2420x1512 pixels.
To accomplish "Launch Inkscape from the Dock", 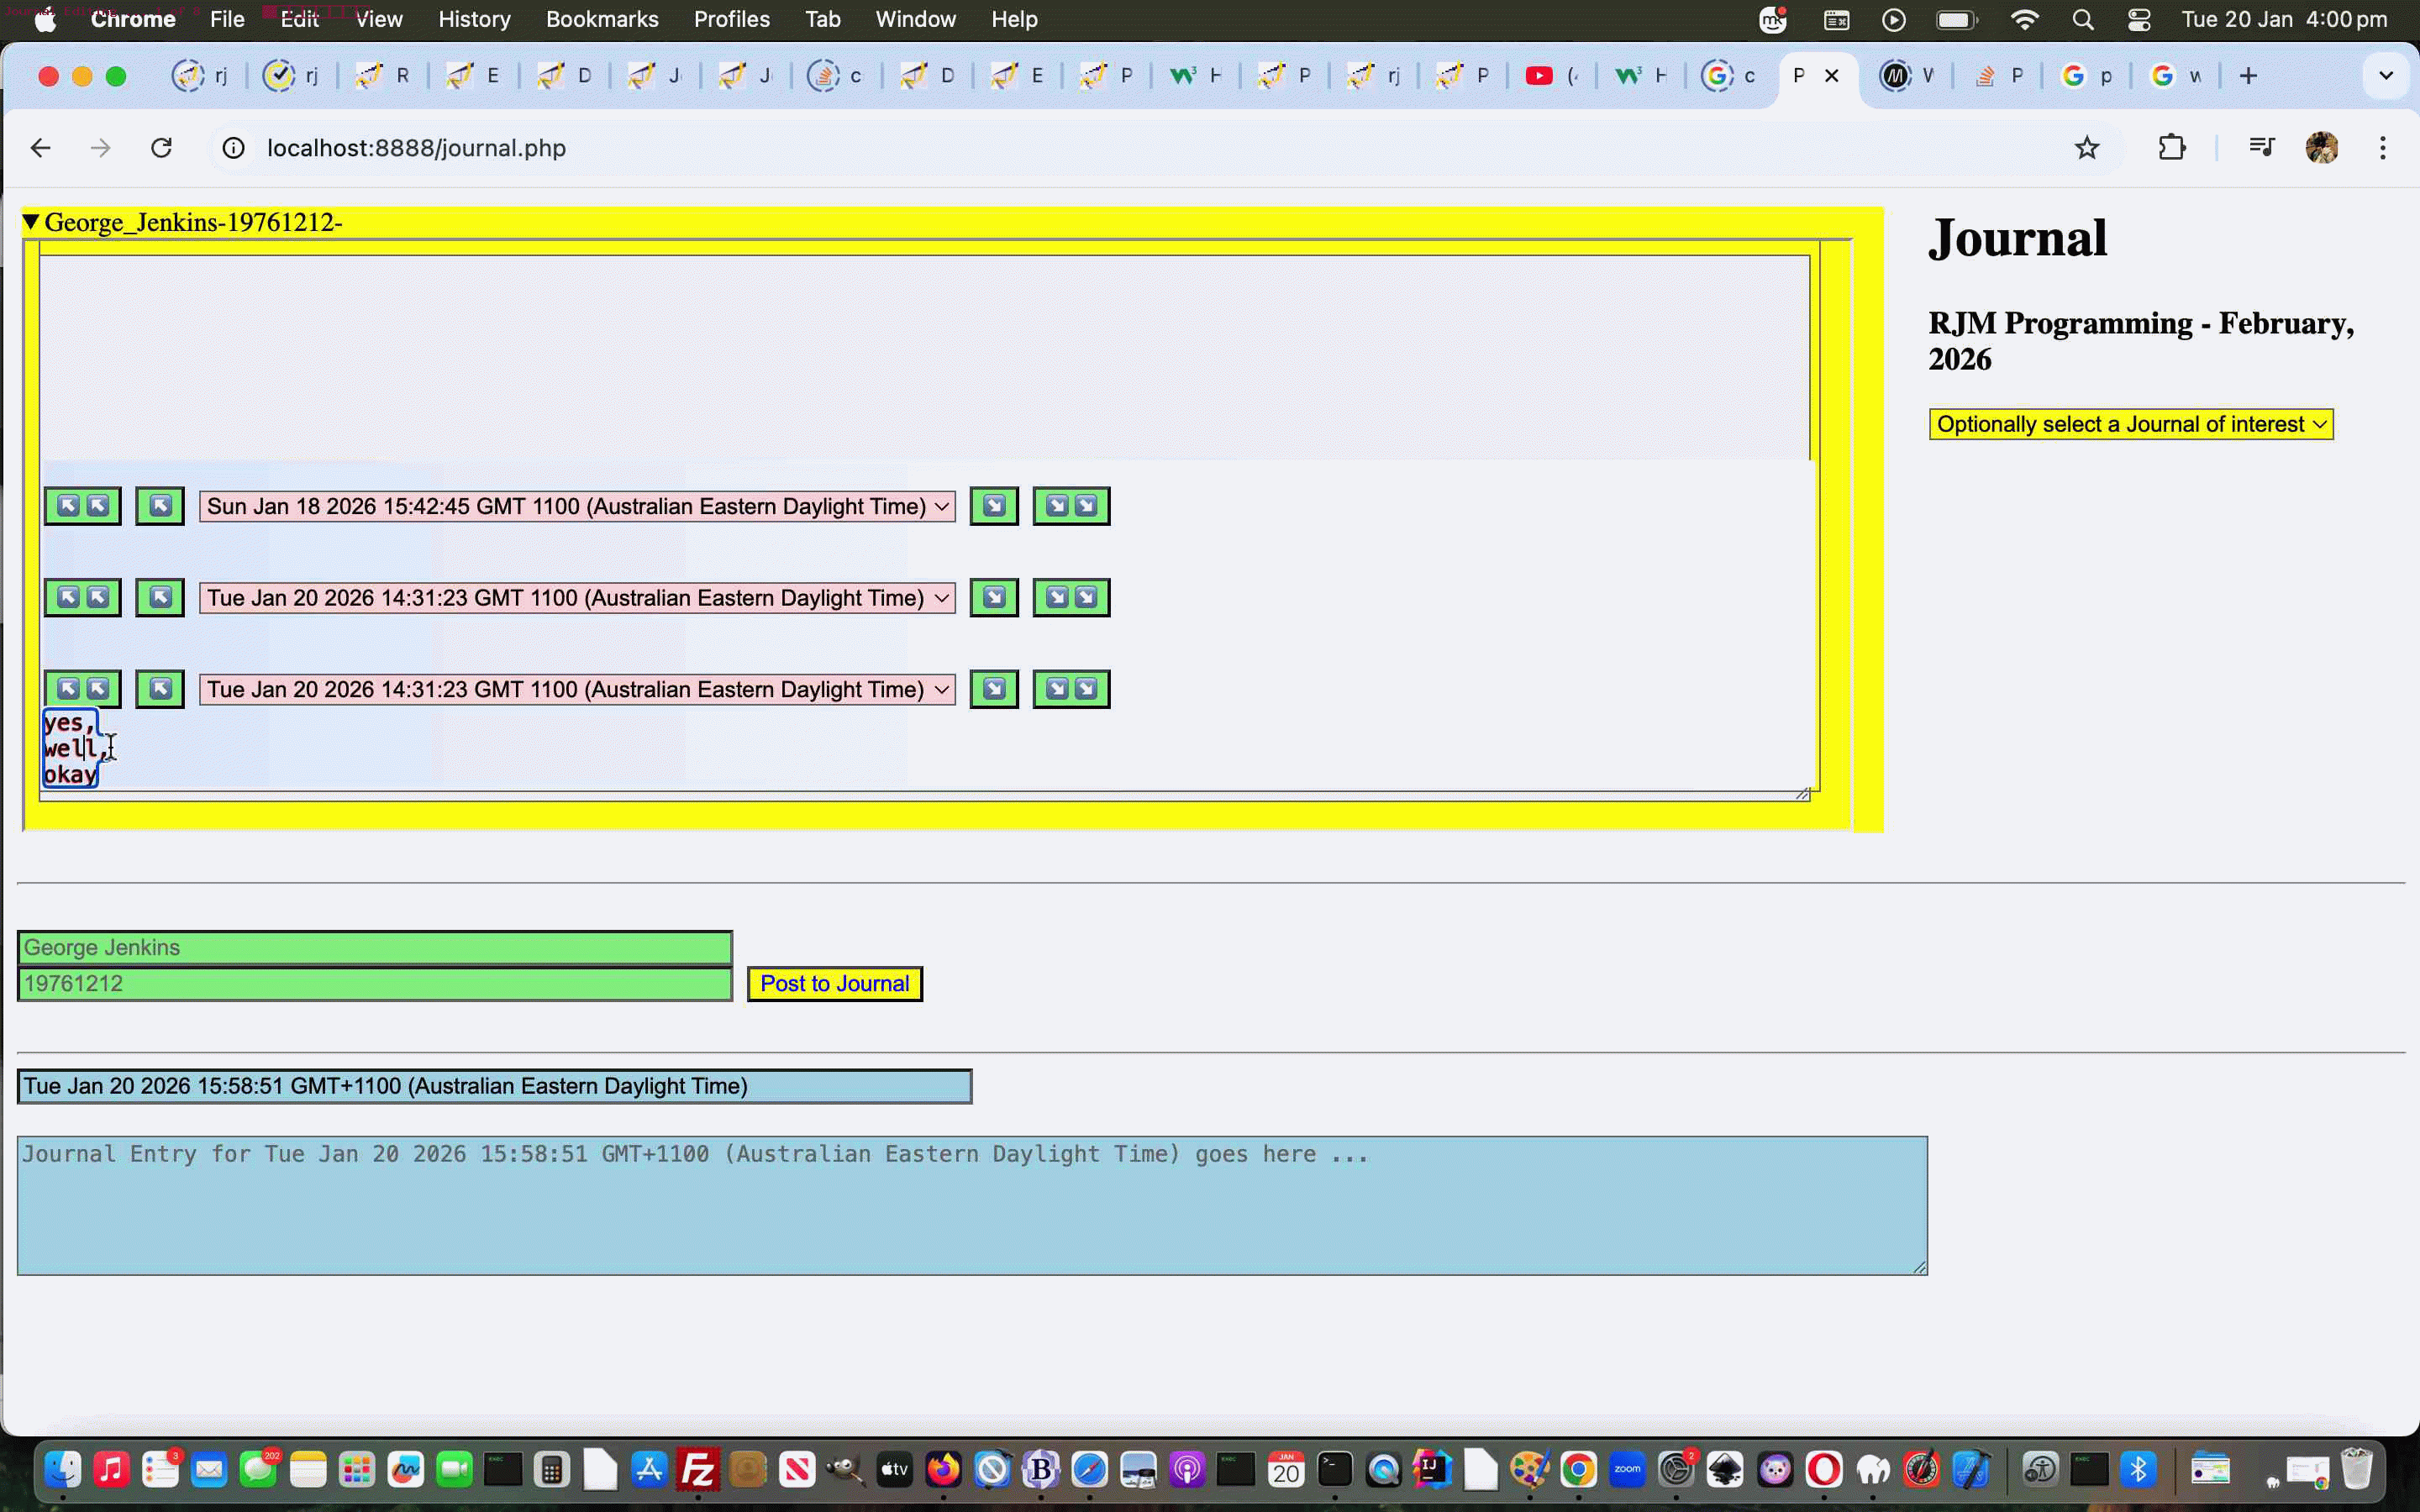I will pos(1723,1468).
